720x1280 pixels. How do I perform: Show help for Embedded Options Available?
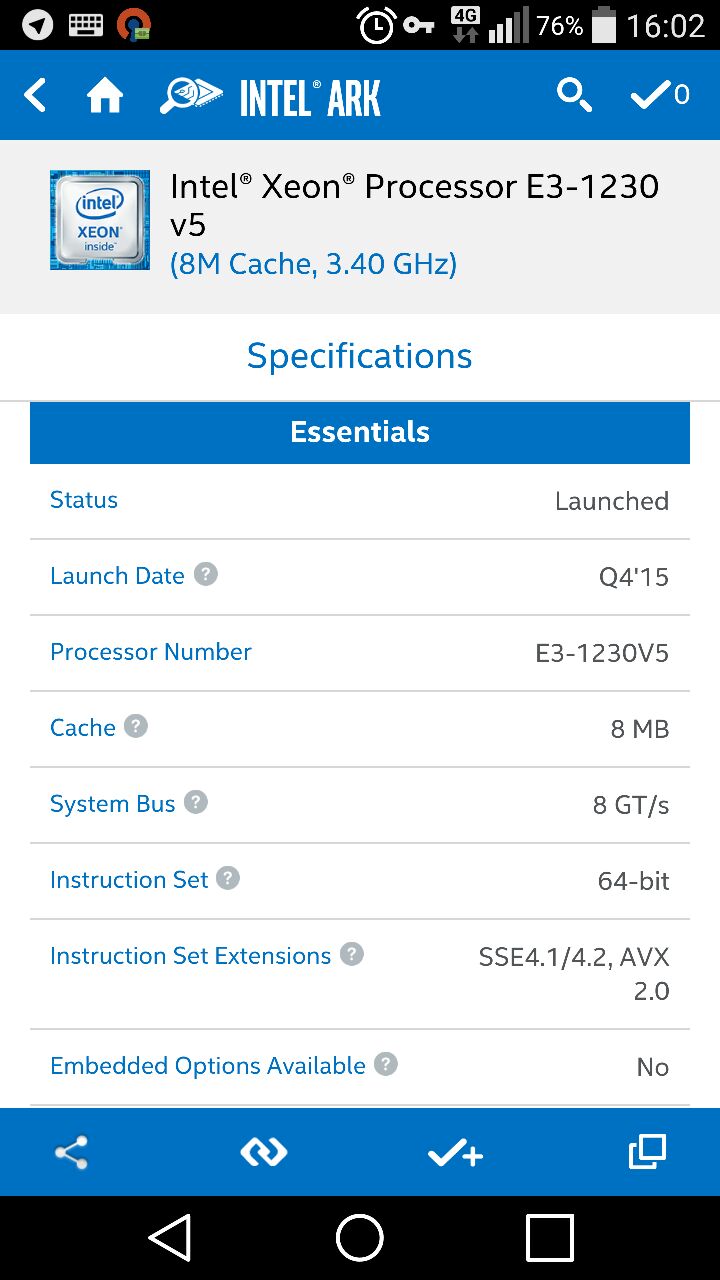click(386, 1064)
